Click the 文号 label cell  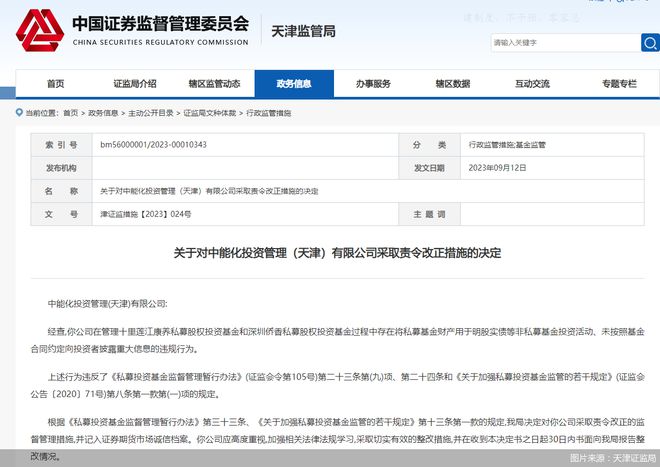[x=61, y=214]
